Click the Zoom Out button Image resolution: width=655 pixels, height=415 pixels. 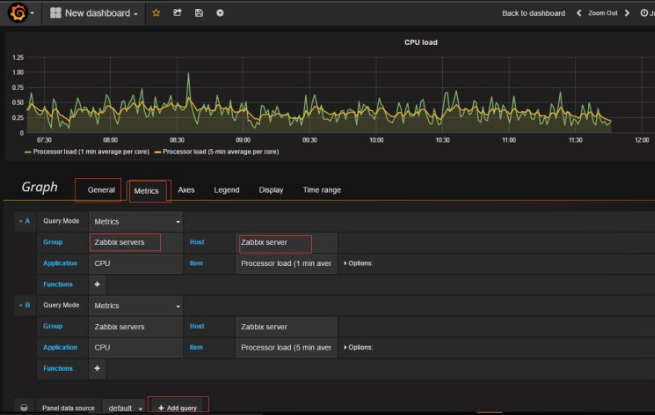pos(602,13)
